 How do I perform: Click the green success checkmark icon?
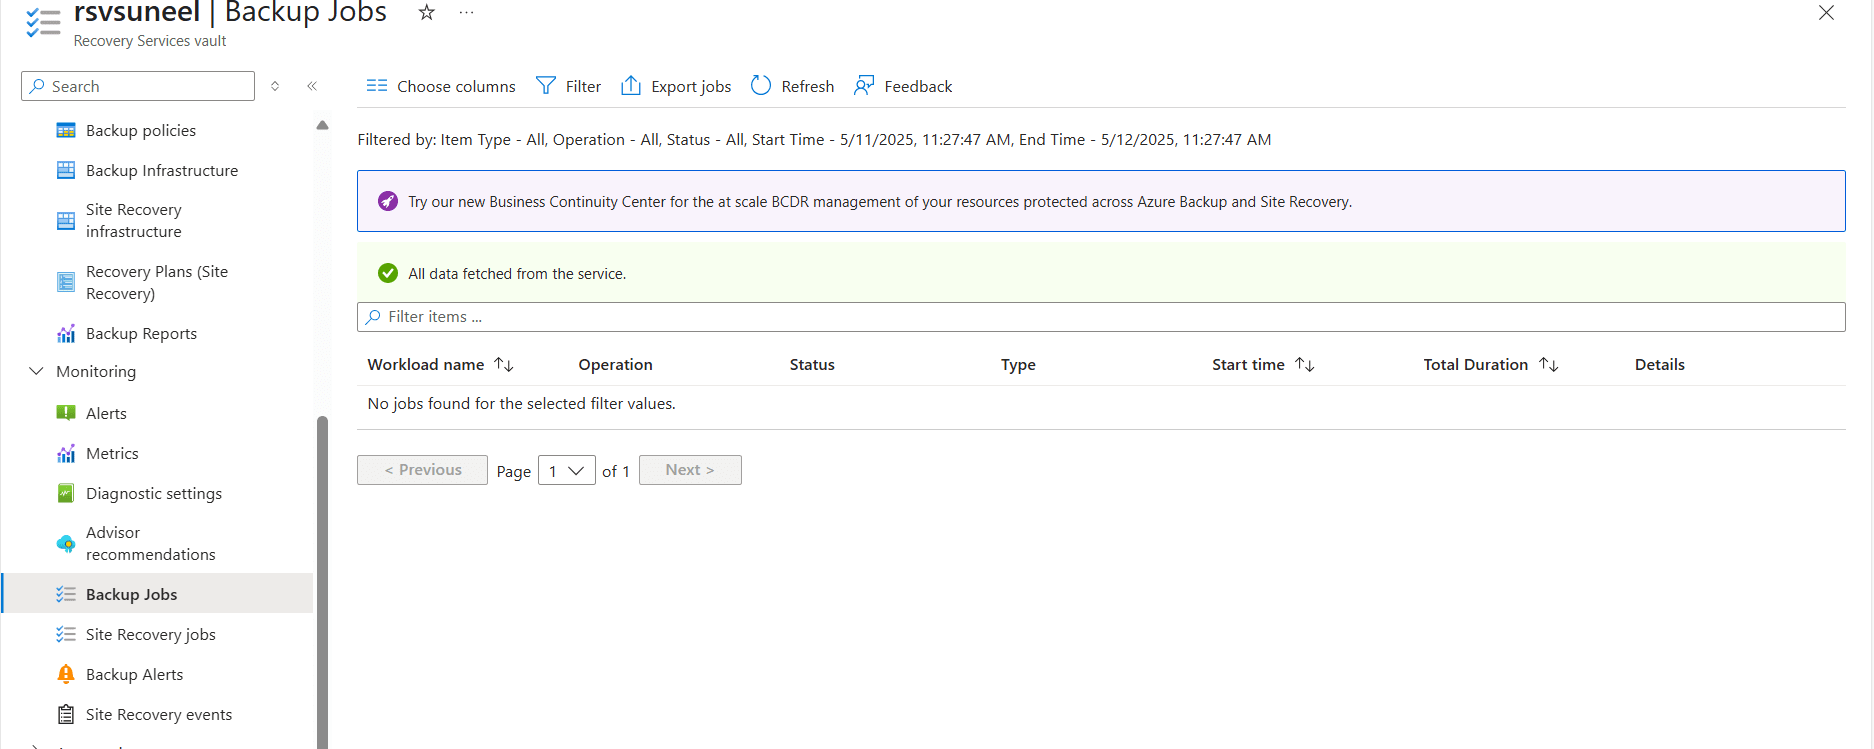388,273
